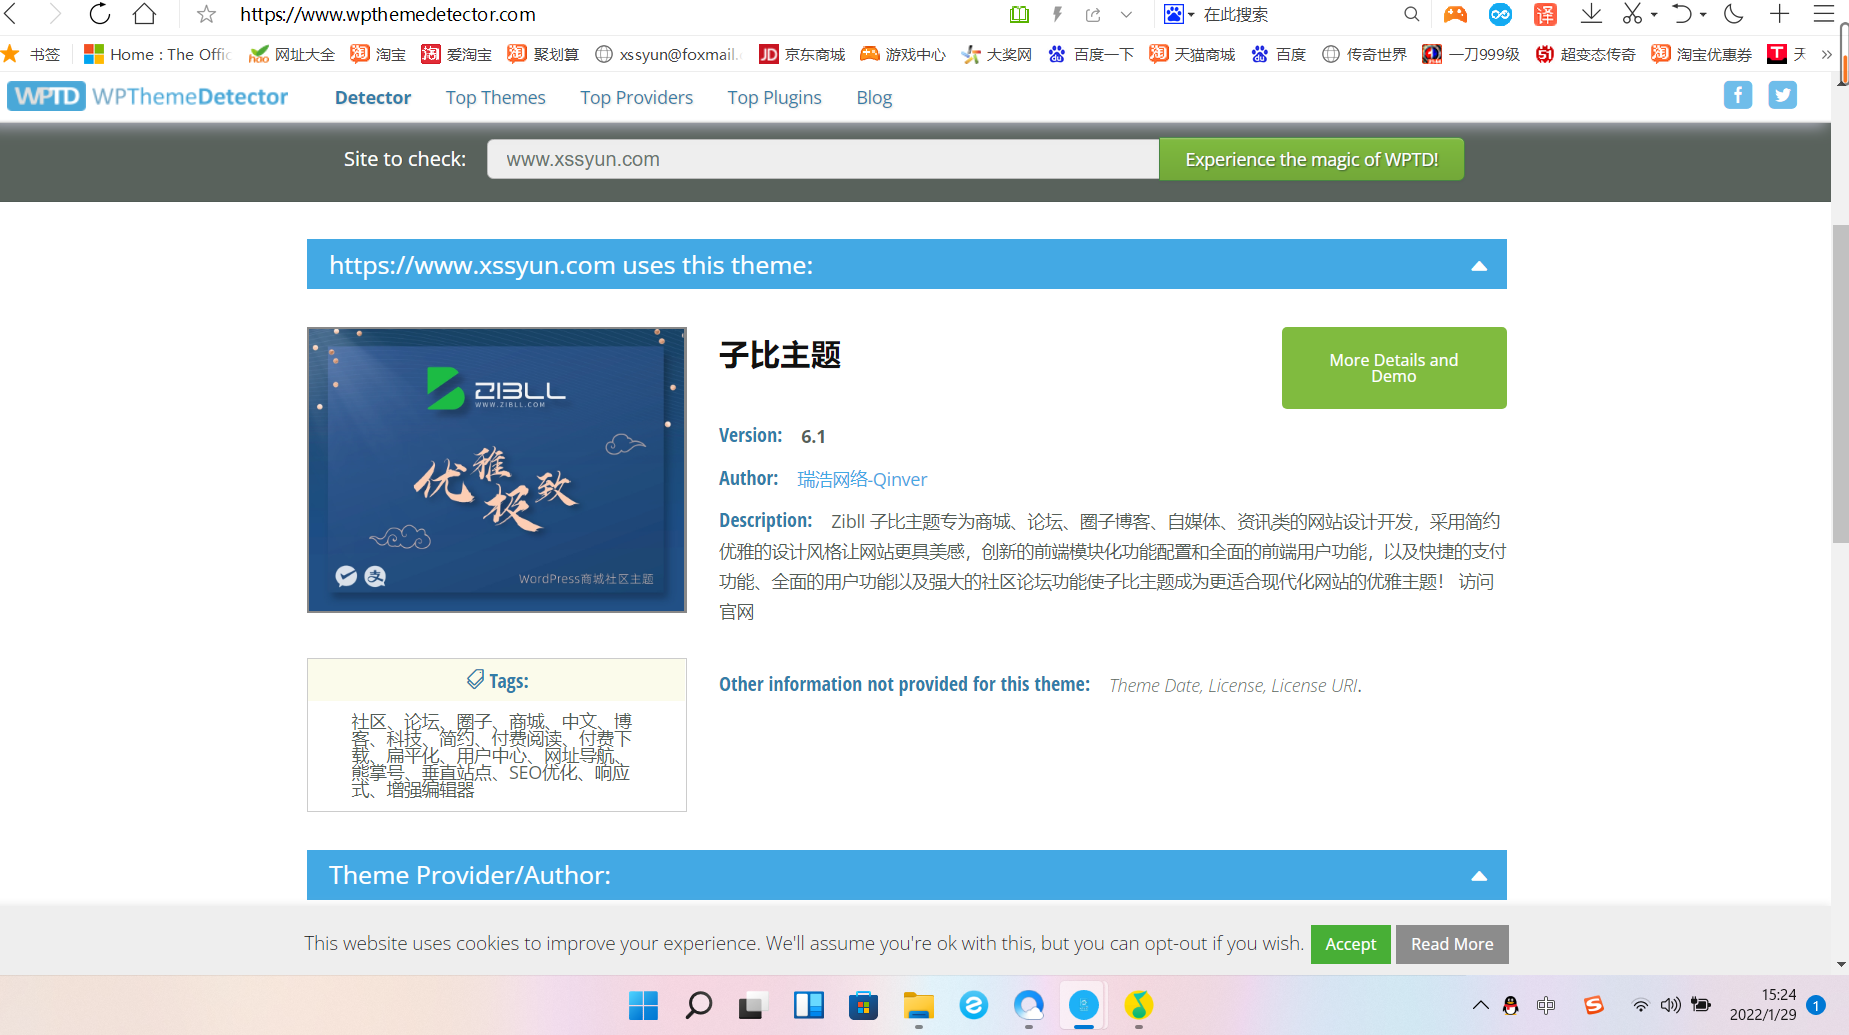The width and height of the screenshot is (1849, 1035).
Task: Click the WPThemeDetector logo
Action: pos(148,97)
